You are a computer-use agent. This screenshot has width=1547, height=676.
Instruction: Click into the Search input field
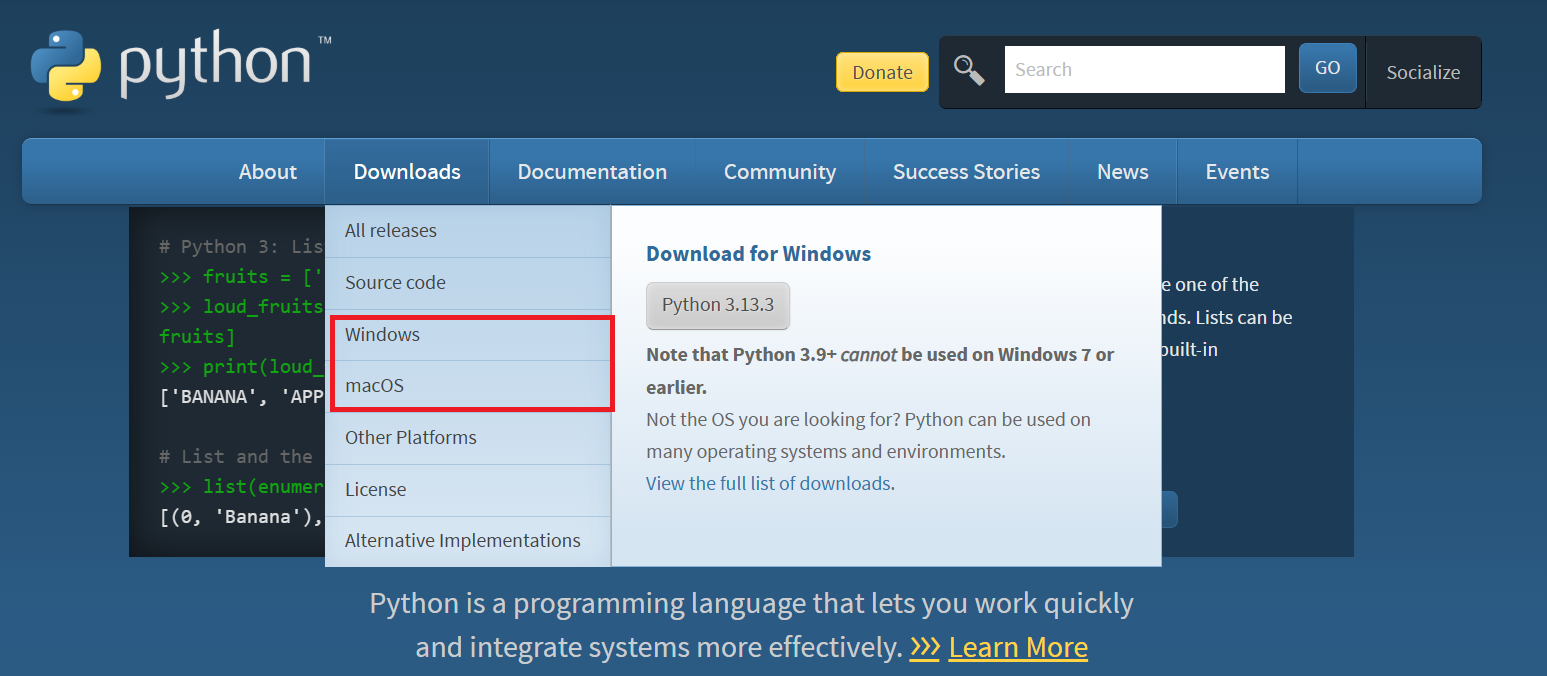1144,69
